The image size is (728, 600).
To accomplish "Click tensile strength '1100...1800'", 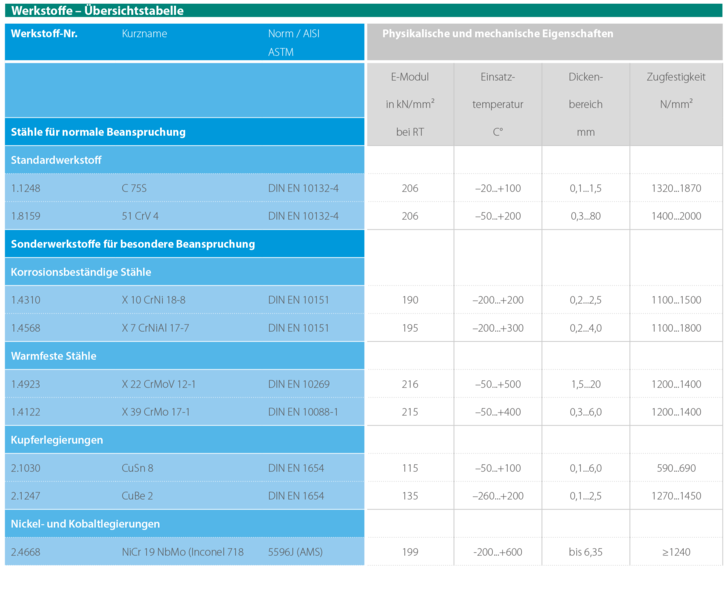I will click(x=676, y=328).
